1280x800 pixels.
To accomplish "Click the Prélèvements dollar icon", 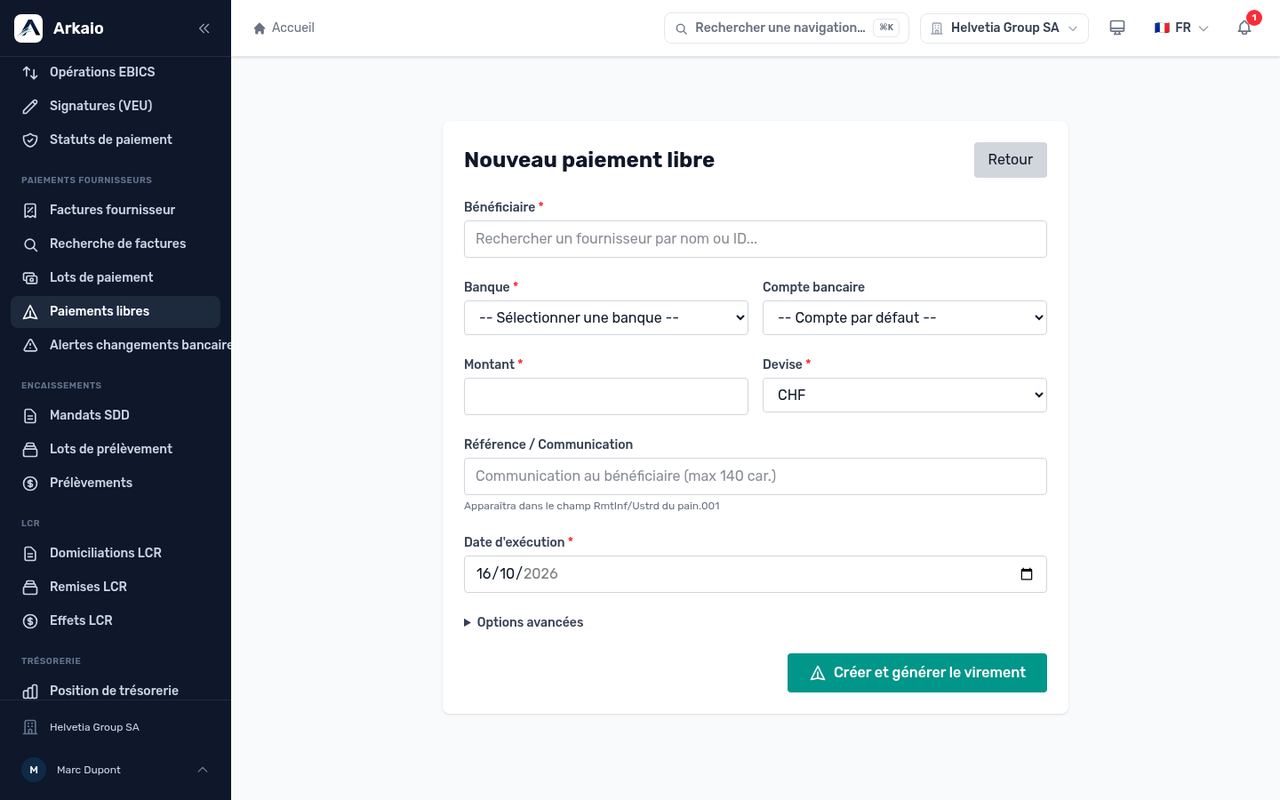I will 30,484.
